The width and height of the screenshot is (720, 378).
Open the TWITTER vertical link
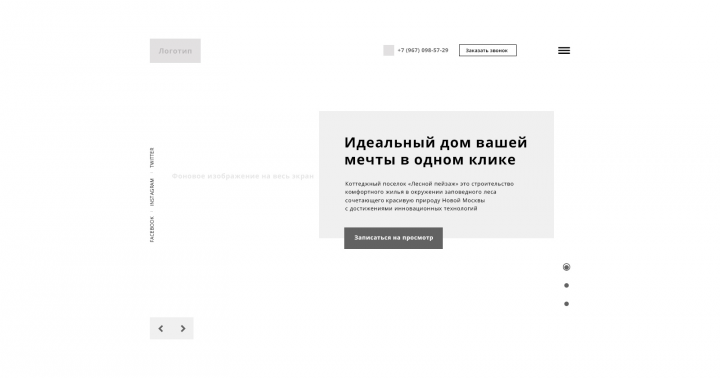tap(152, 157)
